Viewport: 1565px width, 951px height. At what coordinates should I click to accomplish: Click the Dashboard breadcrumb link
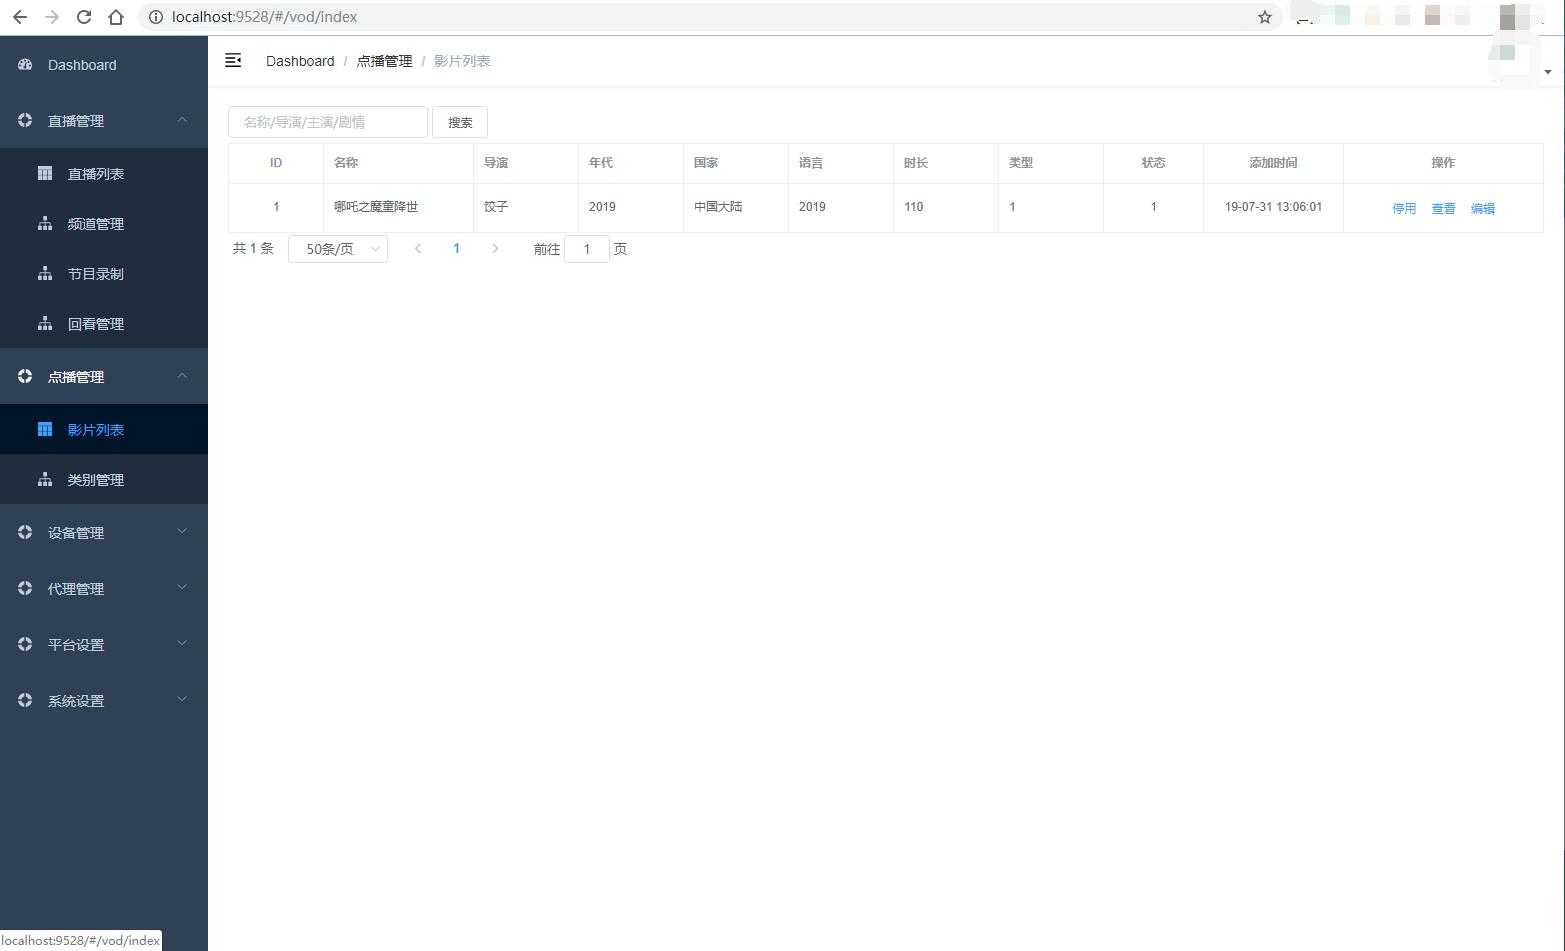click(300, 61)
